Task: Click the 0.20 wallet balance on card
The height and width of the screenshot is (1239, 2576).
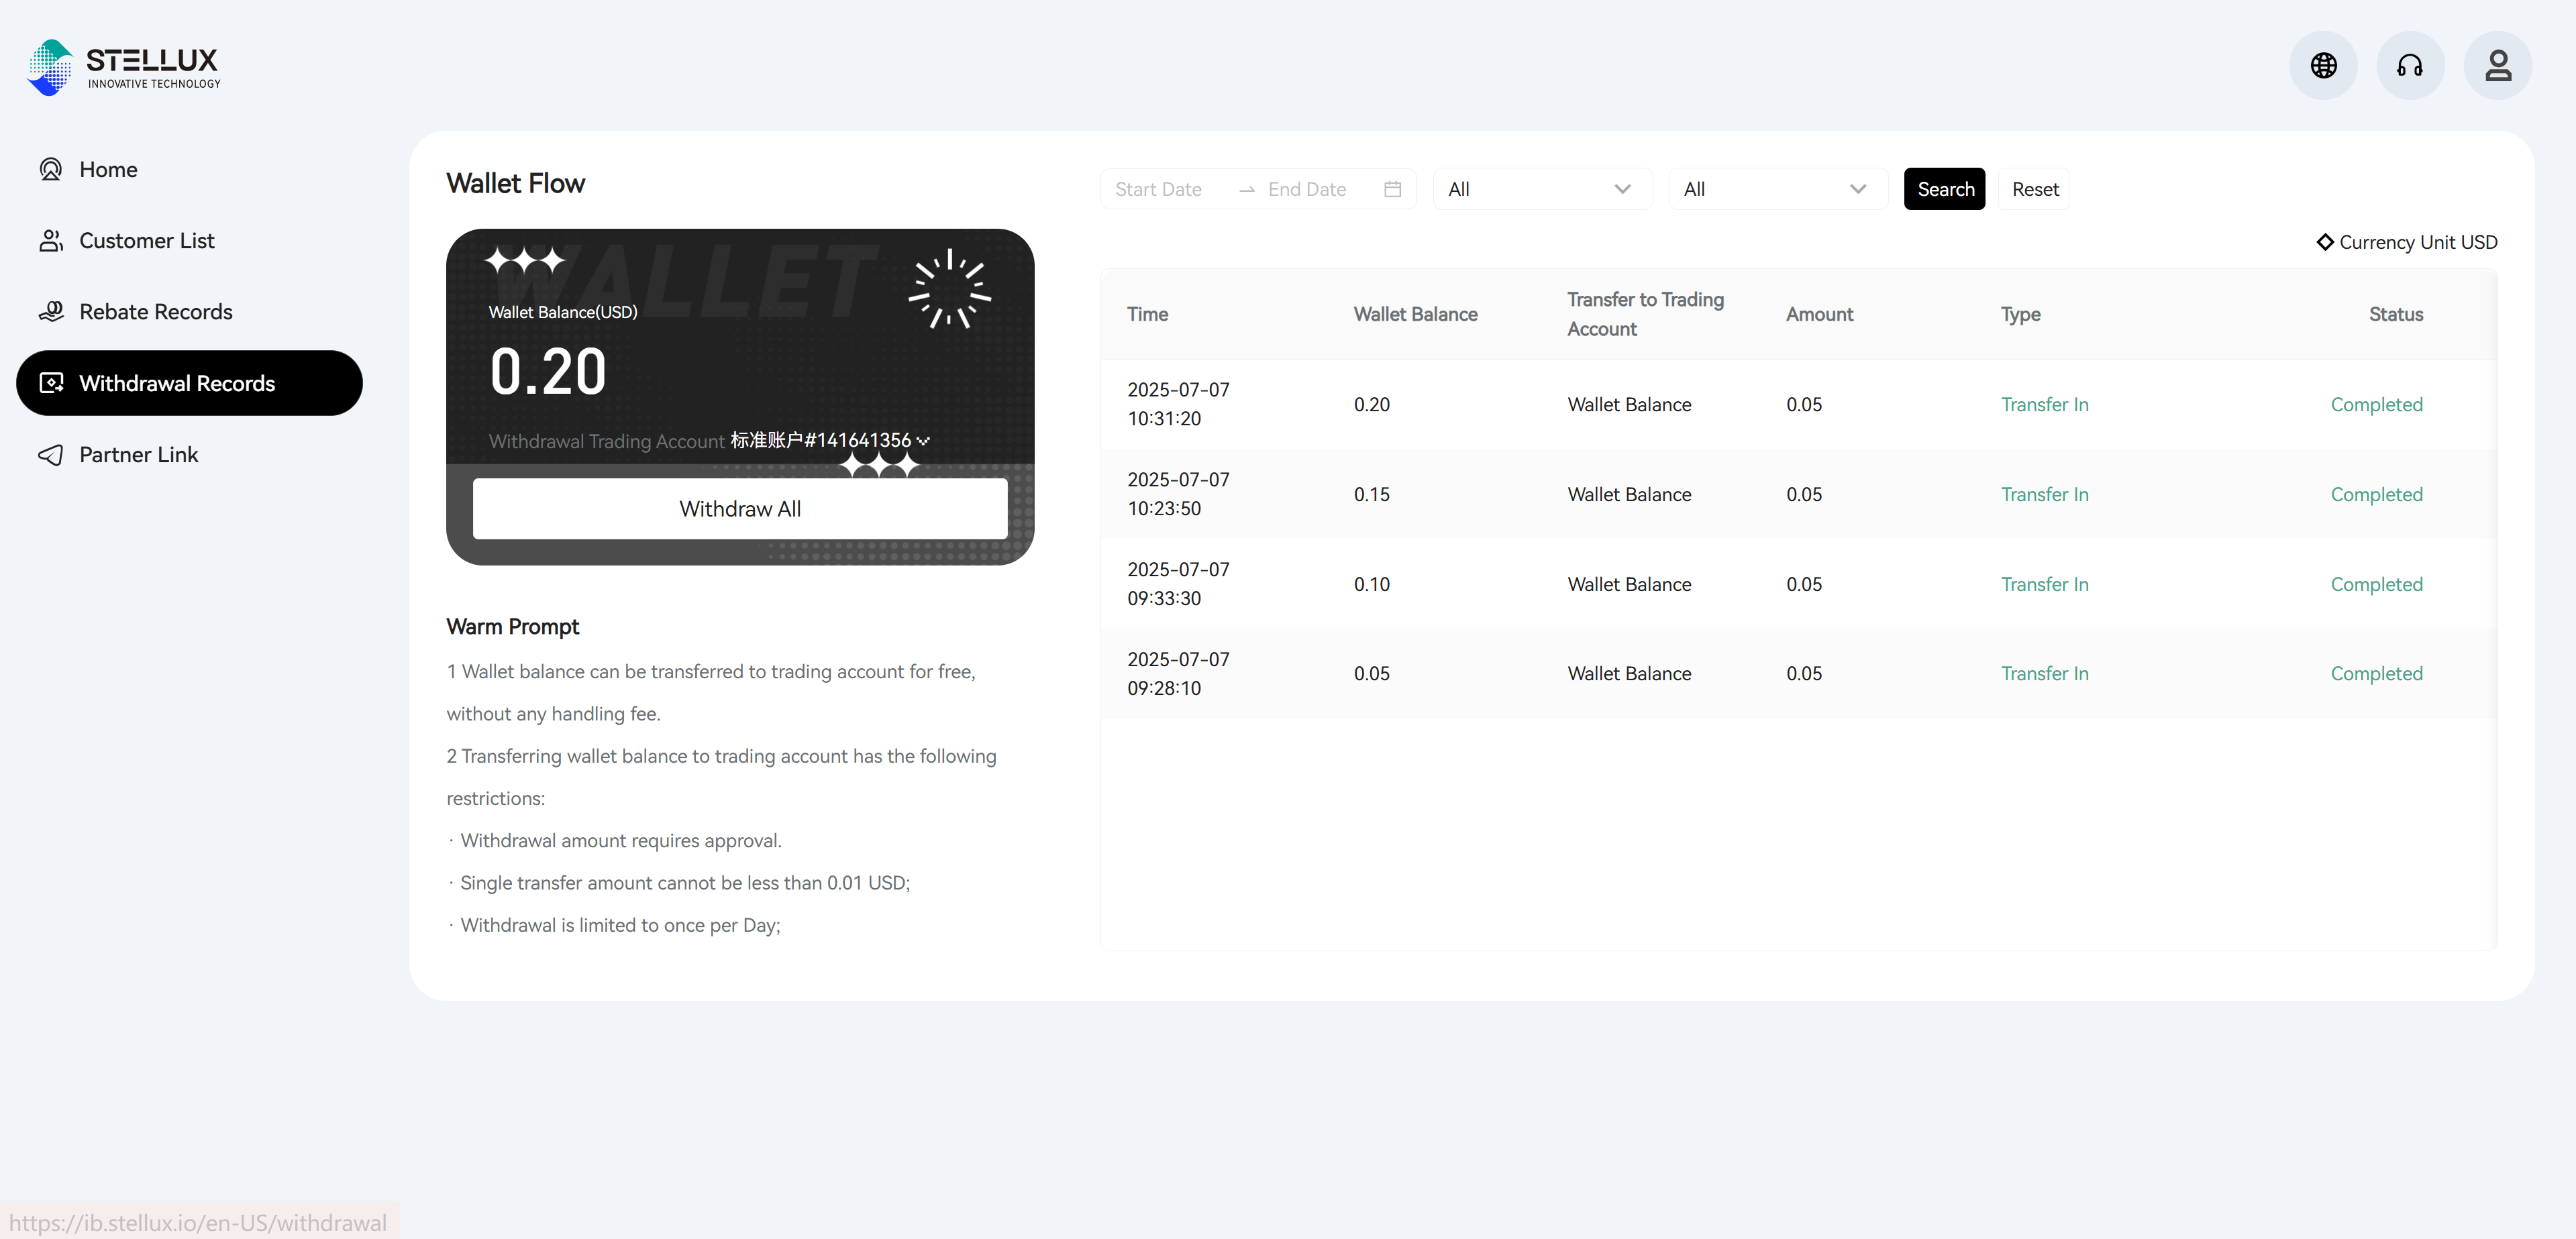Action: (548, 371)
